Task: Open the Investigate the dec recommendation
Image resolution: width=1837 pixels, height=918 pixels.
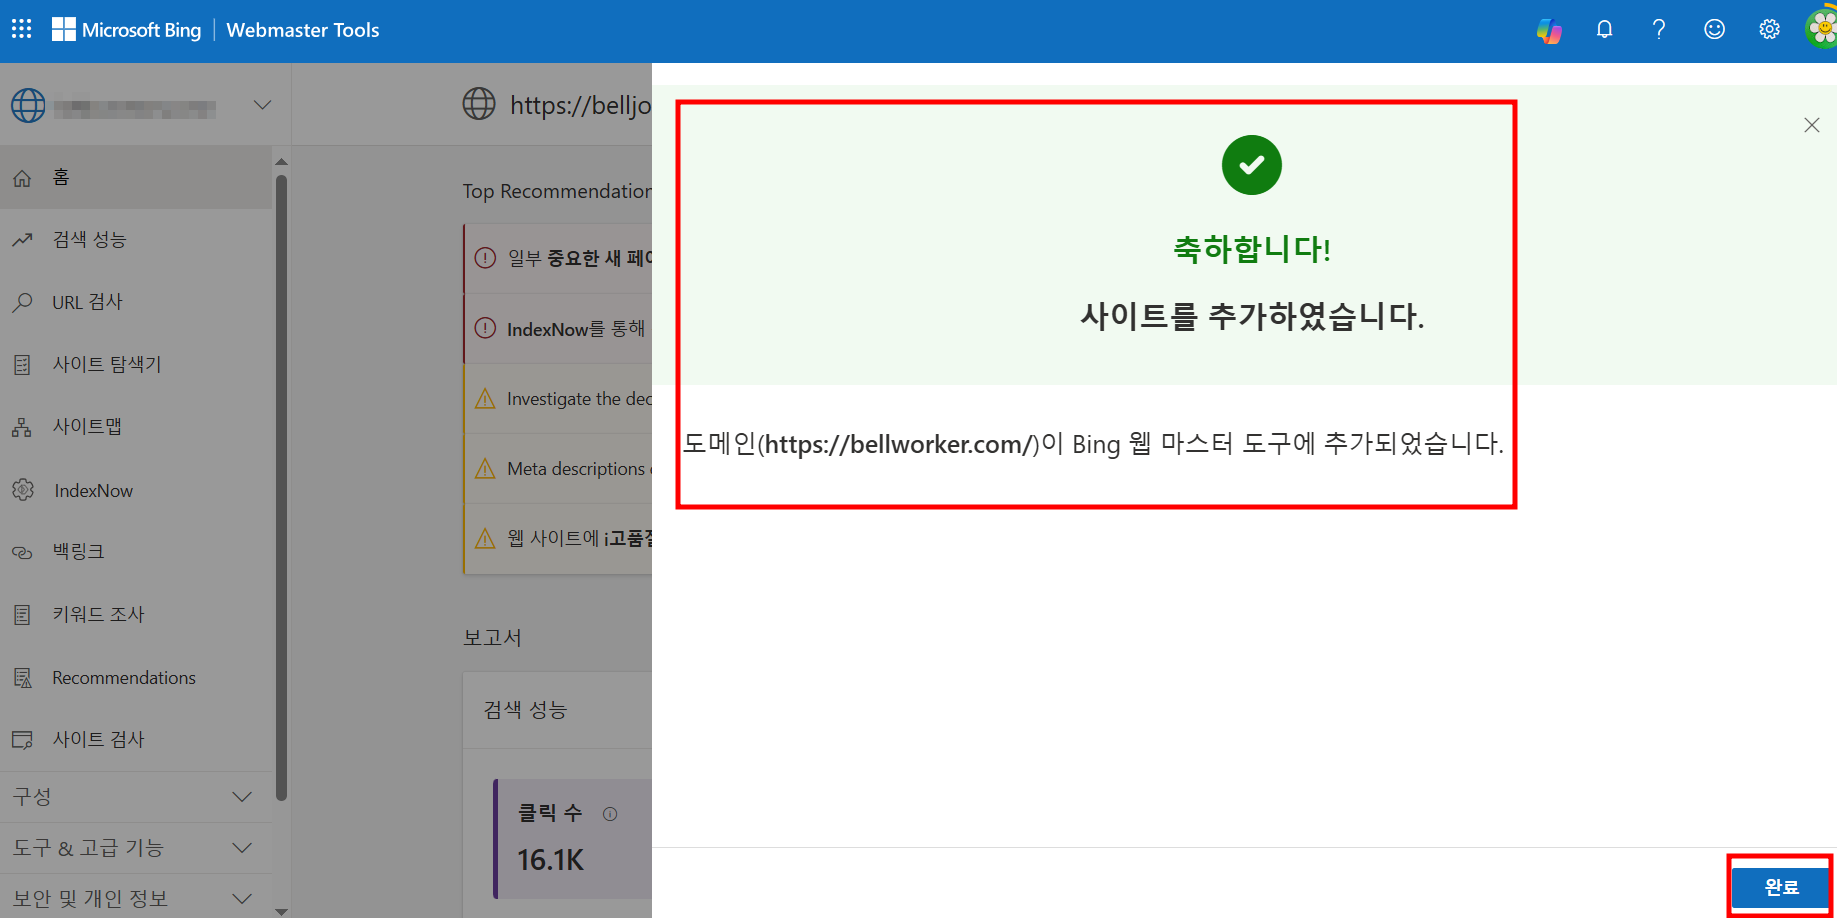Action: 558,398
